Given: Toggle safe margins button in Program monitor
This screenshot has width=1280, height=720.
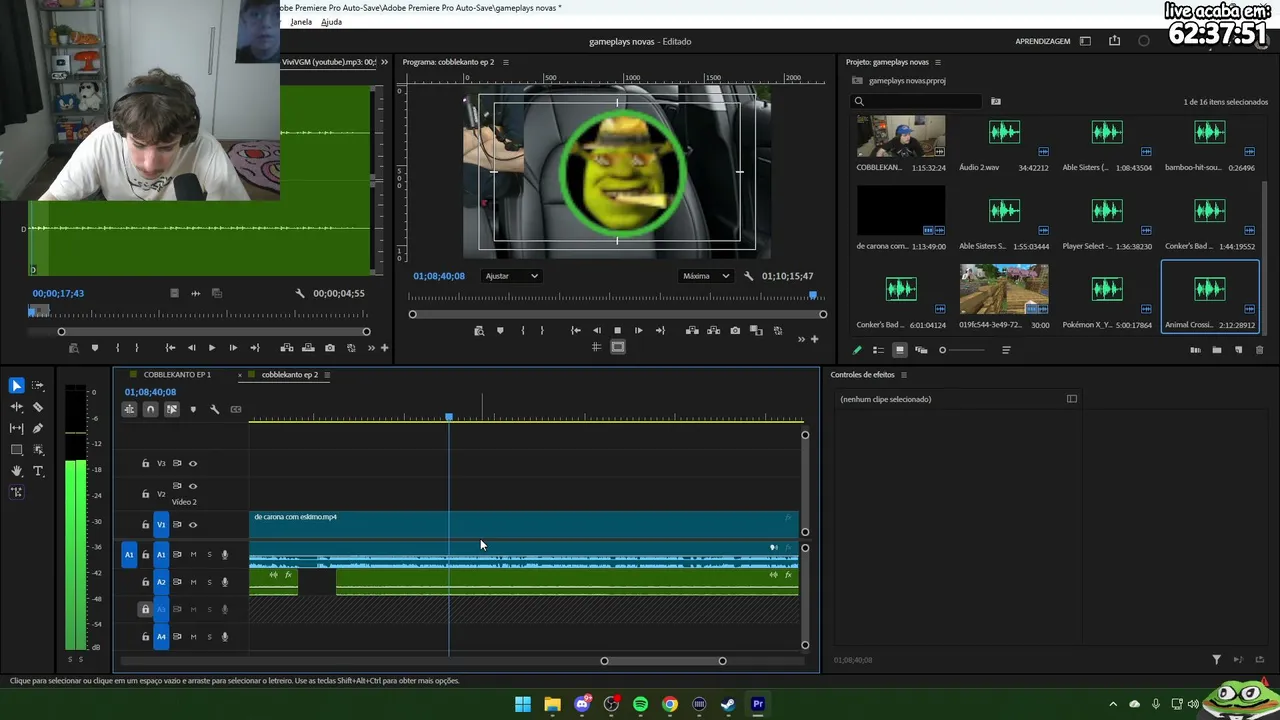Looking at the screenshot, I should pos(618,347).
